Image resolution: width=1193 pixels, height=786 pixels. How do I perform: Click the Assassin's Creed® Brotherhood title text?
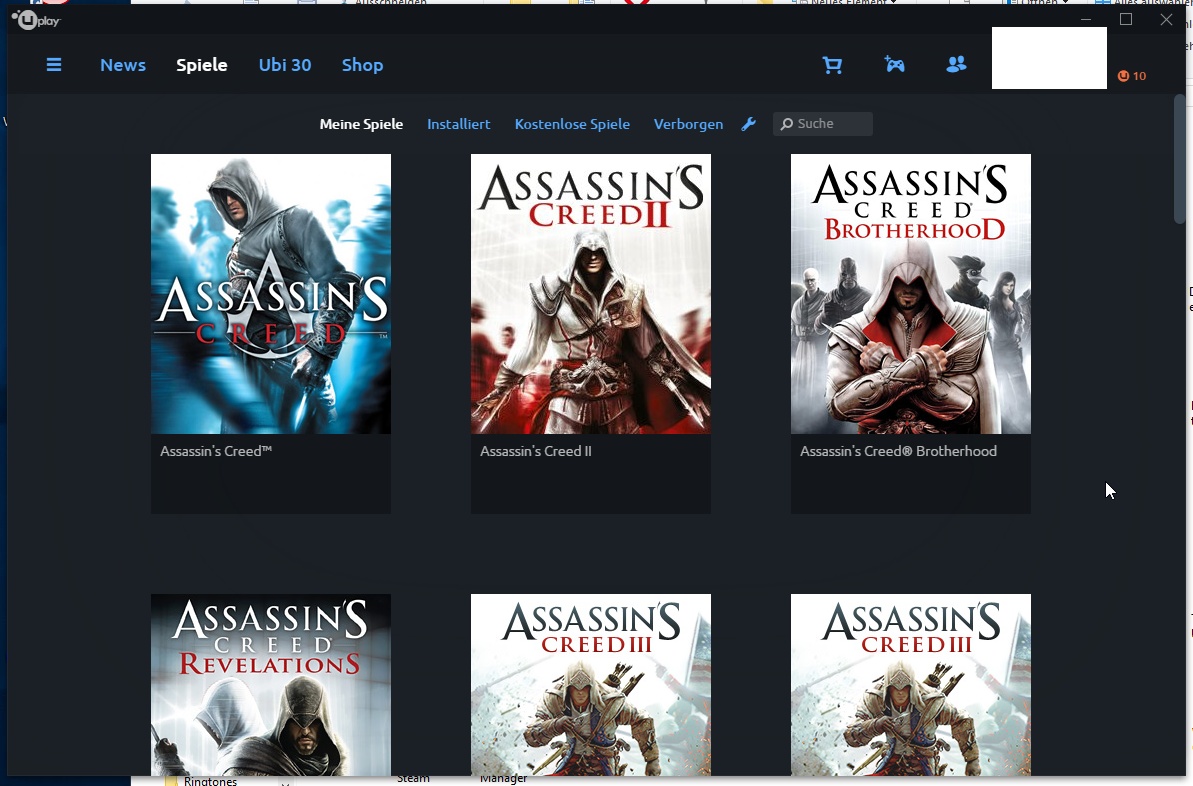pos(898,451)
